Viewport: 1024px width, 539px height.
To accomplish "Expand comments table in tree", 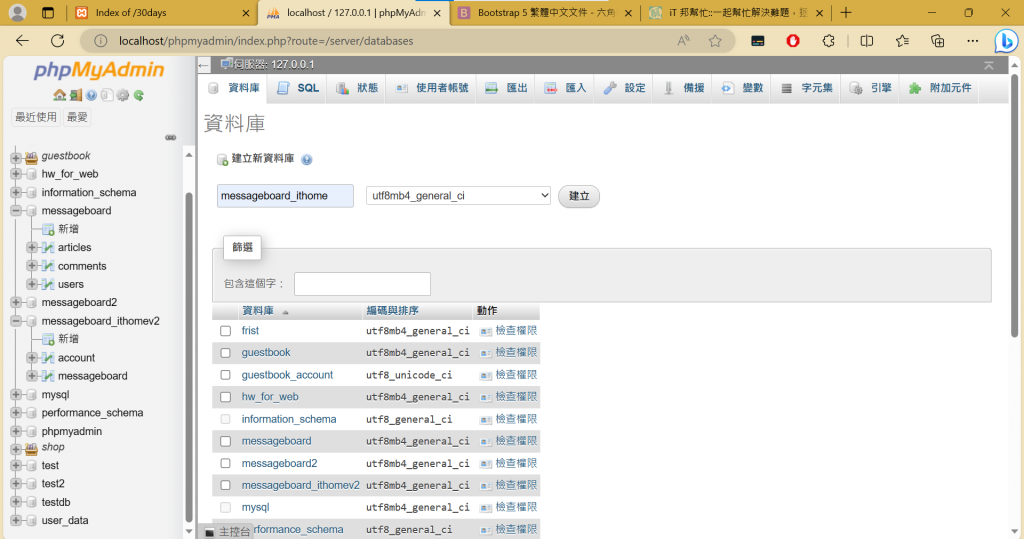I will click(31, 266).
